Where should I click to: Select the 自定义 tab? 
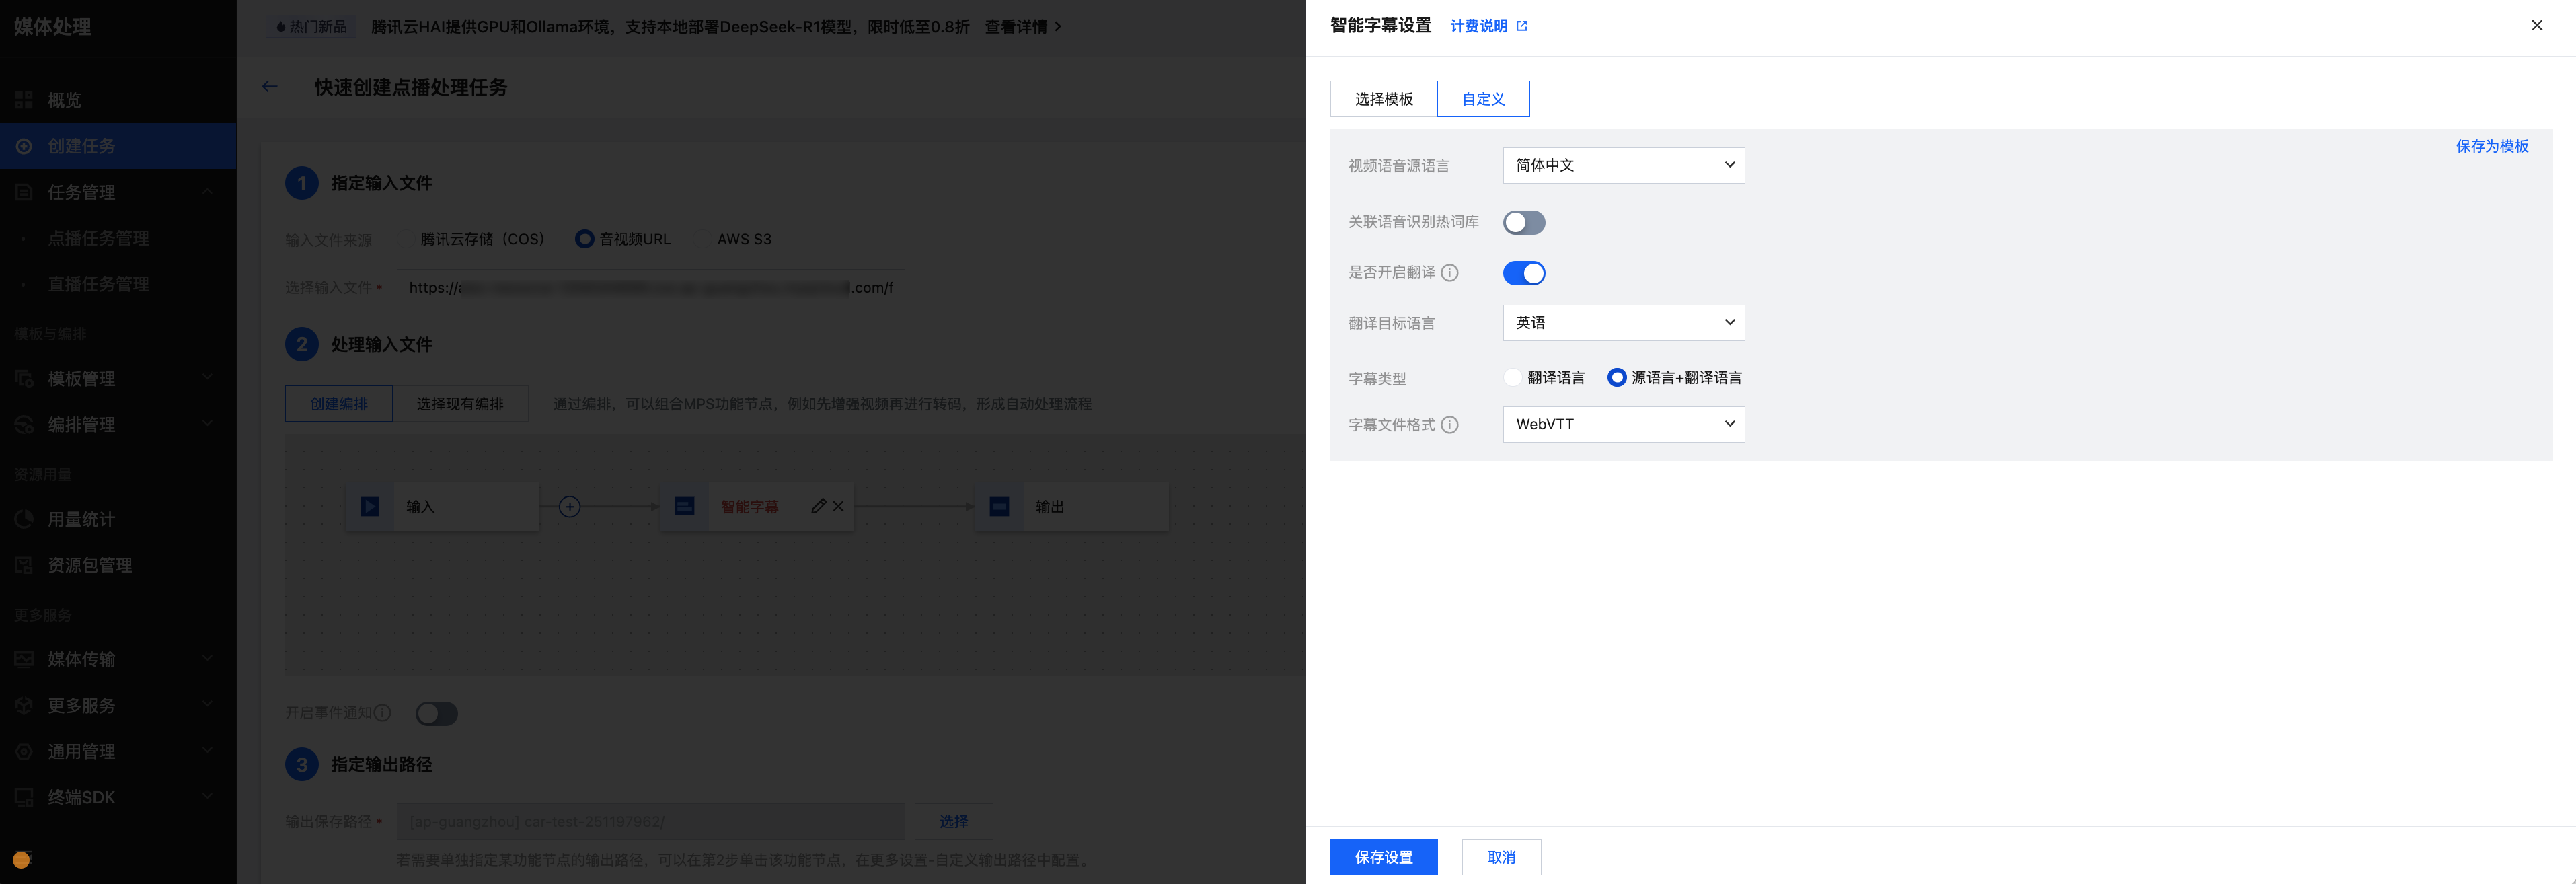click(x=1482, y=99)
